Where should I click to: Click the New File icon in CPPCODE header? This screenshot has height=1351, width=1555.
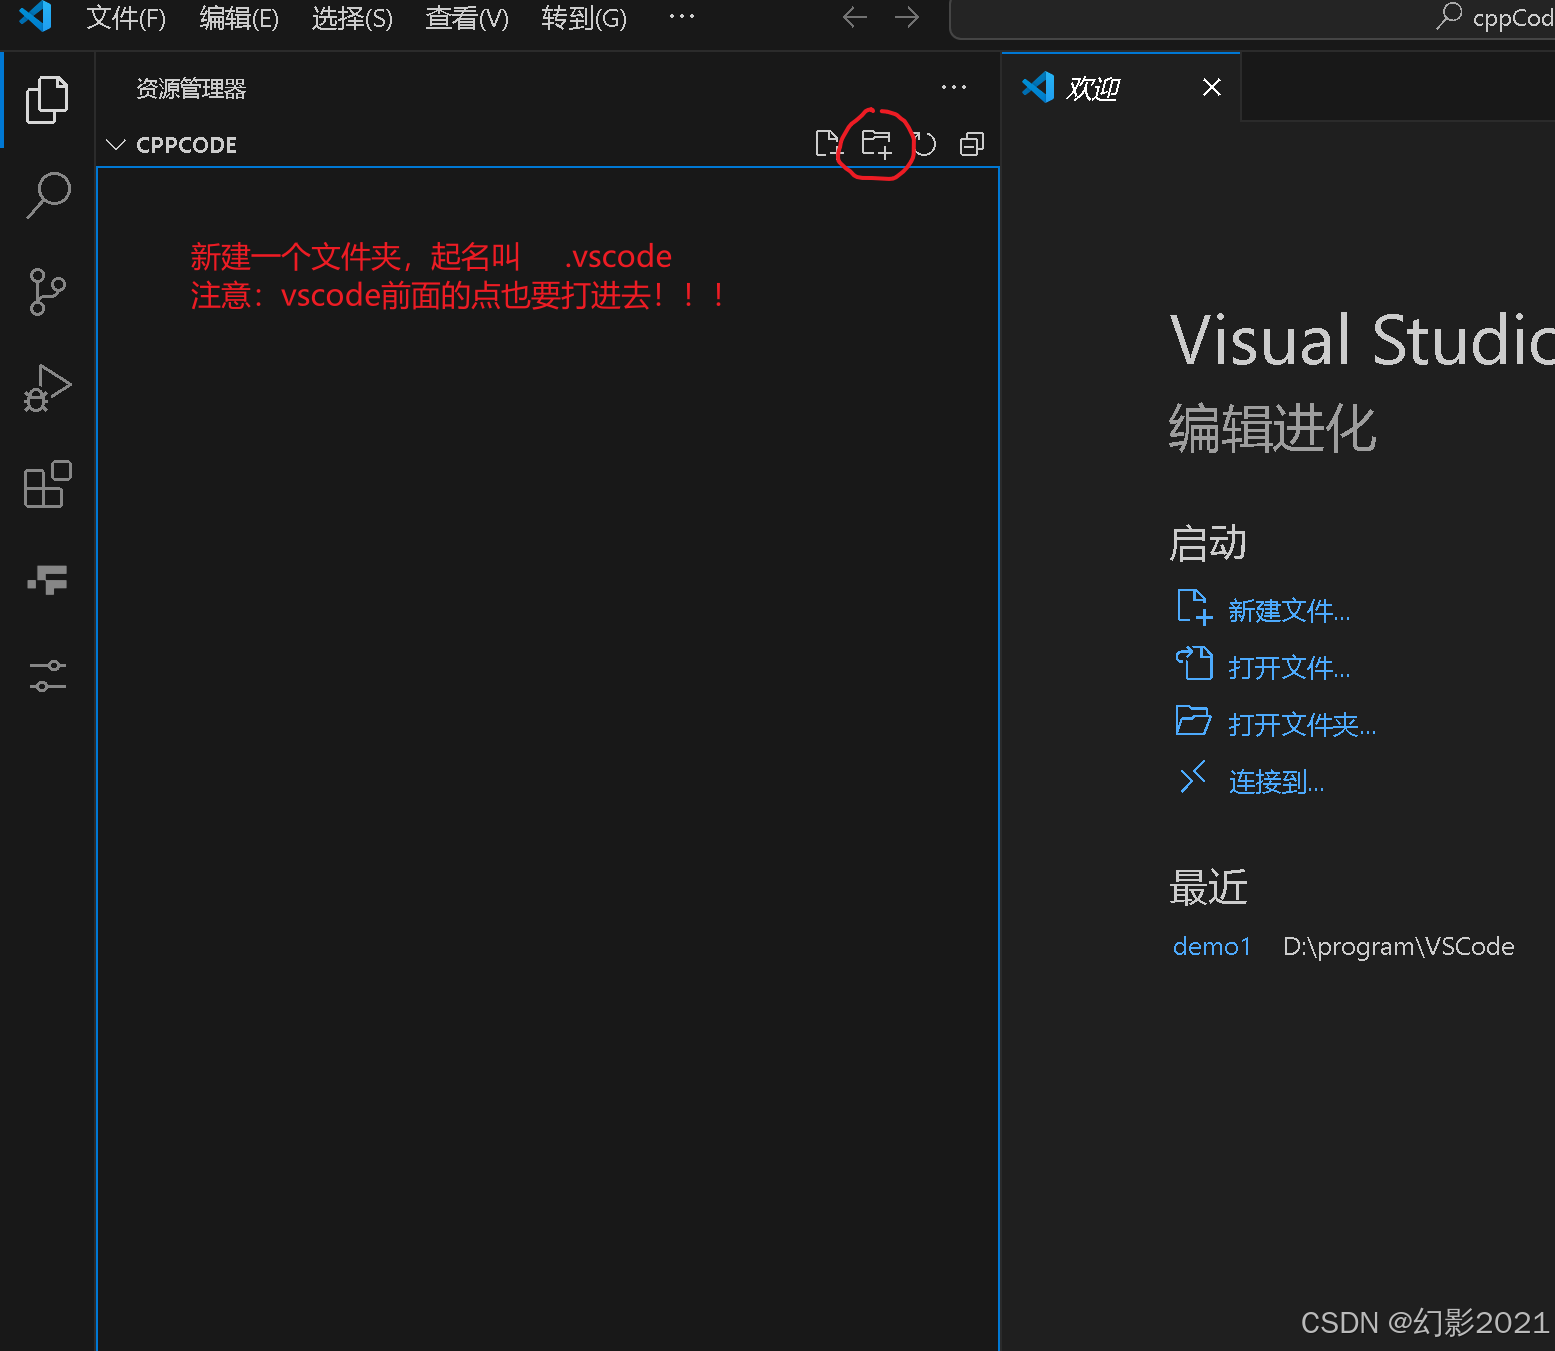tap(828, 144)
